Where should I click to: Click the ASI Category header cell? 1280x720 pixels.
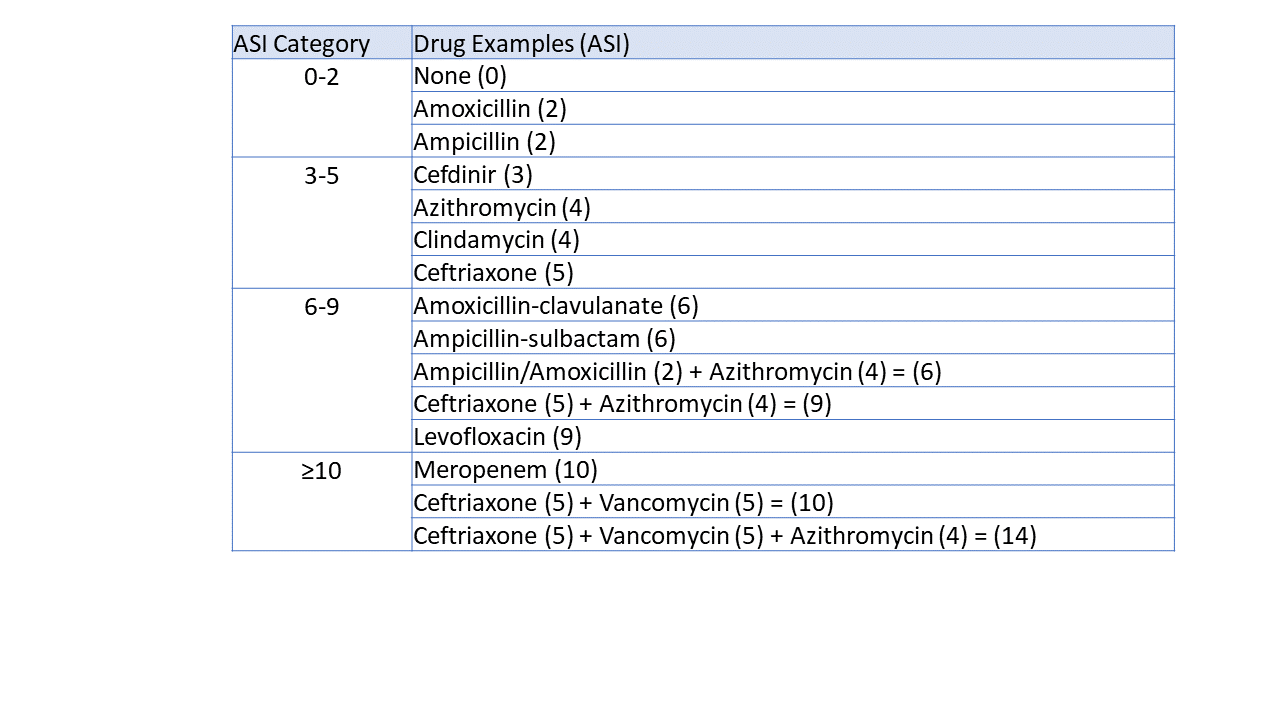322,43
